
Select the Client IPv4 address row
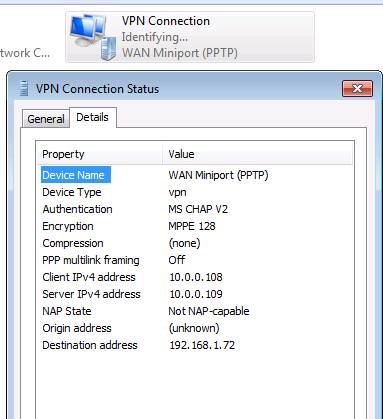click(x=195, y=277)
